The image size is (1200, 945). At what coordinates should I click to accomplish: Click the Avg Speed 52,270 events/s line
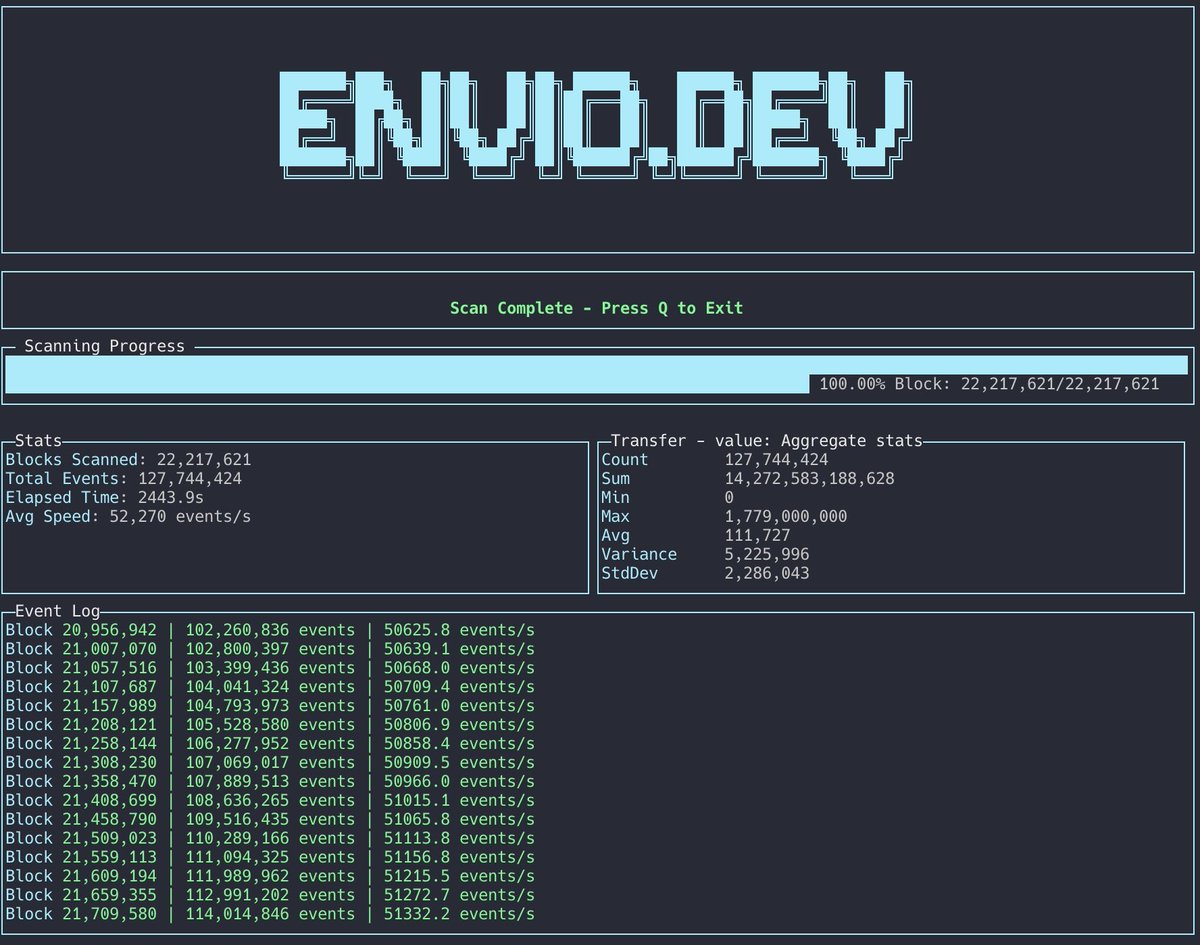point(128,517)
